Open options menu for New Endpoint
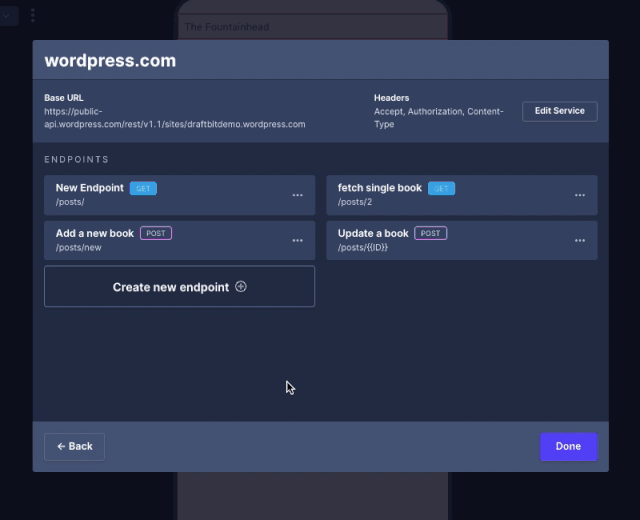Image resolution: width=640 pixels, height=520 pixels. coord(298,196)
